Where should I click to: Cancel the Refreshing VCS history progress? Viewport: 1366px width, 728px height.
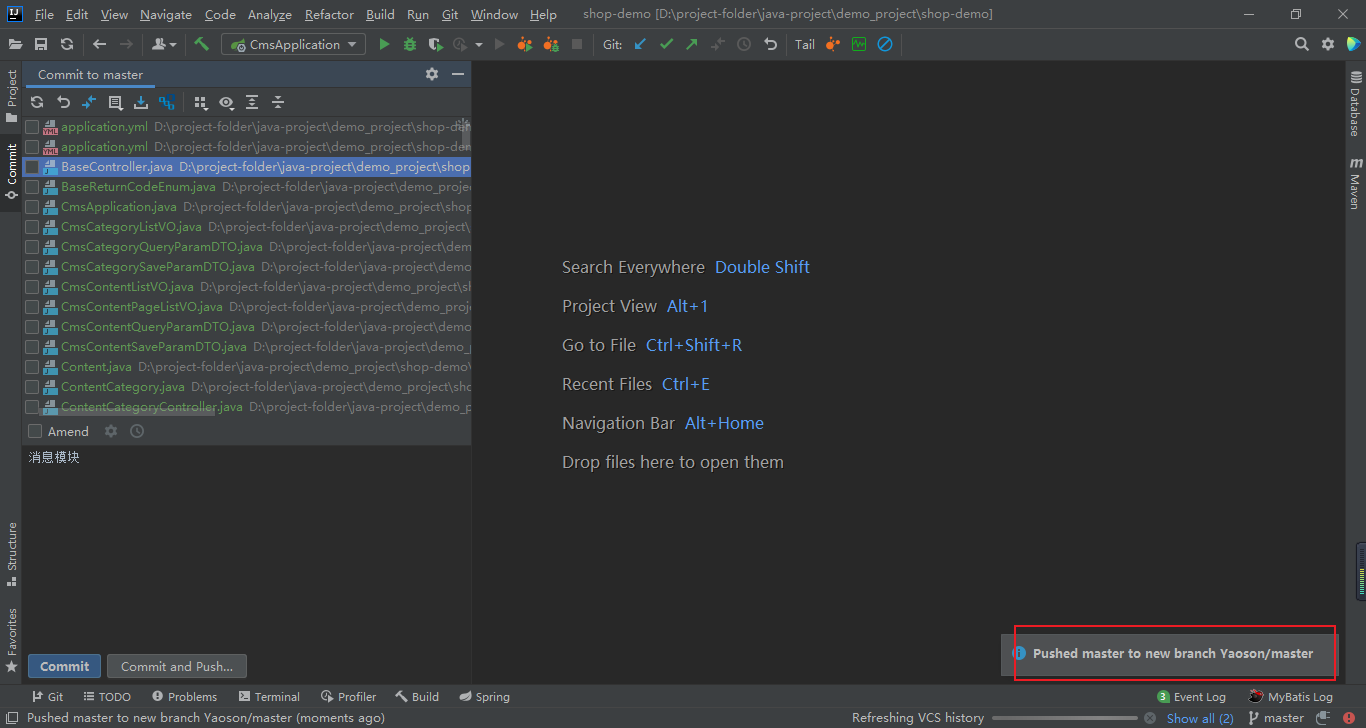click(1150, 718)
